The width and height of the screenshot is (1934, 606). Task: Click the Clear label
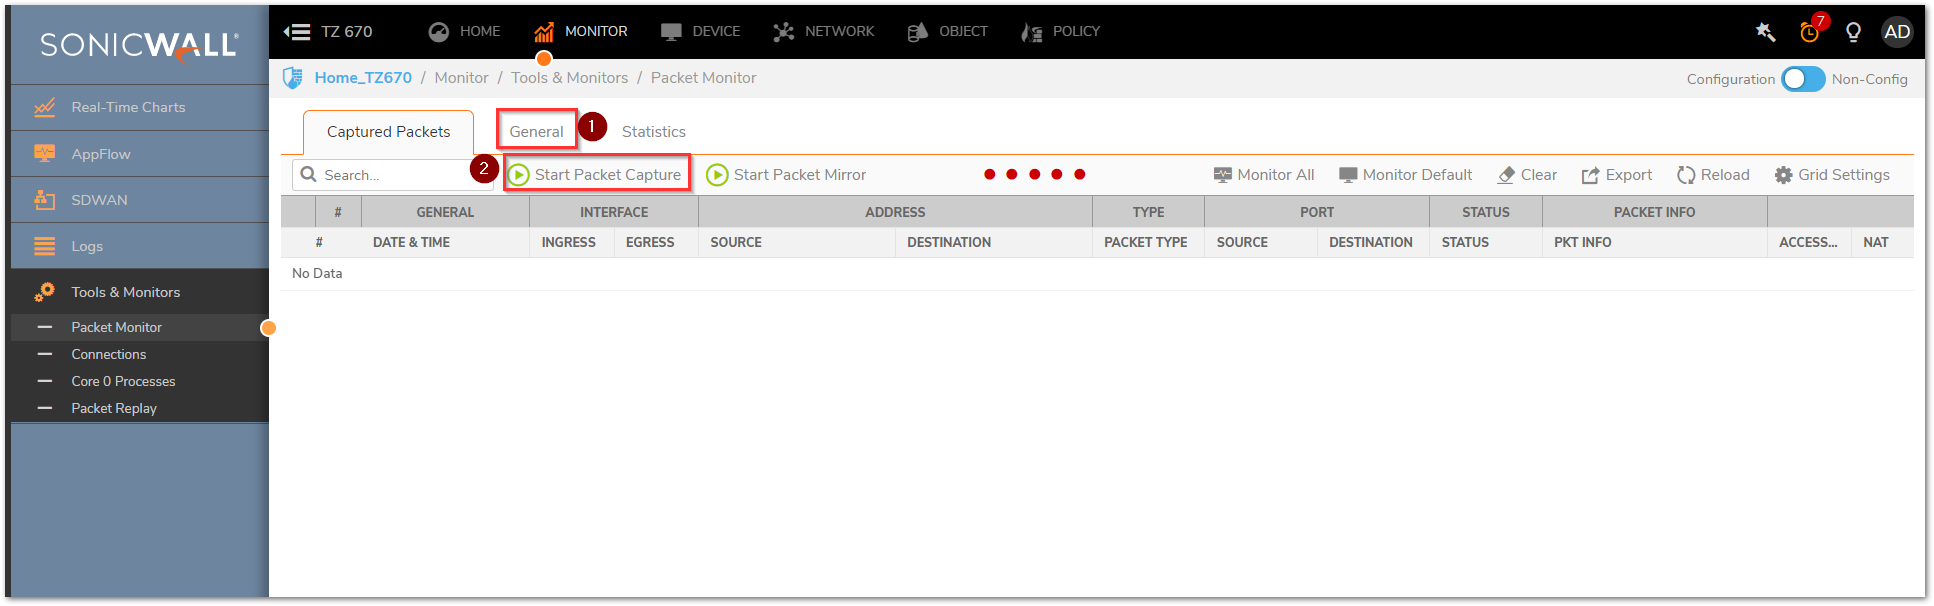1539,175
